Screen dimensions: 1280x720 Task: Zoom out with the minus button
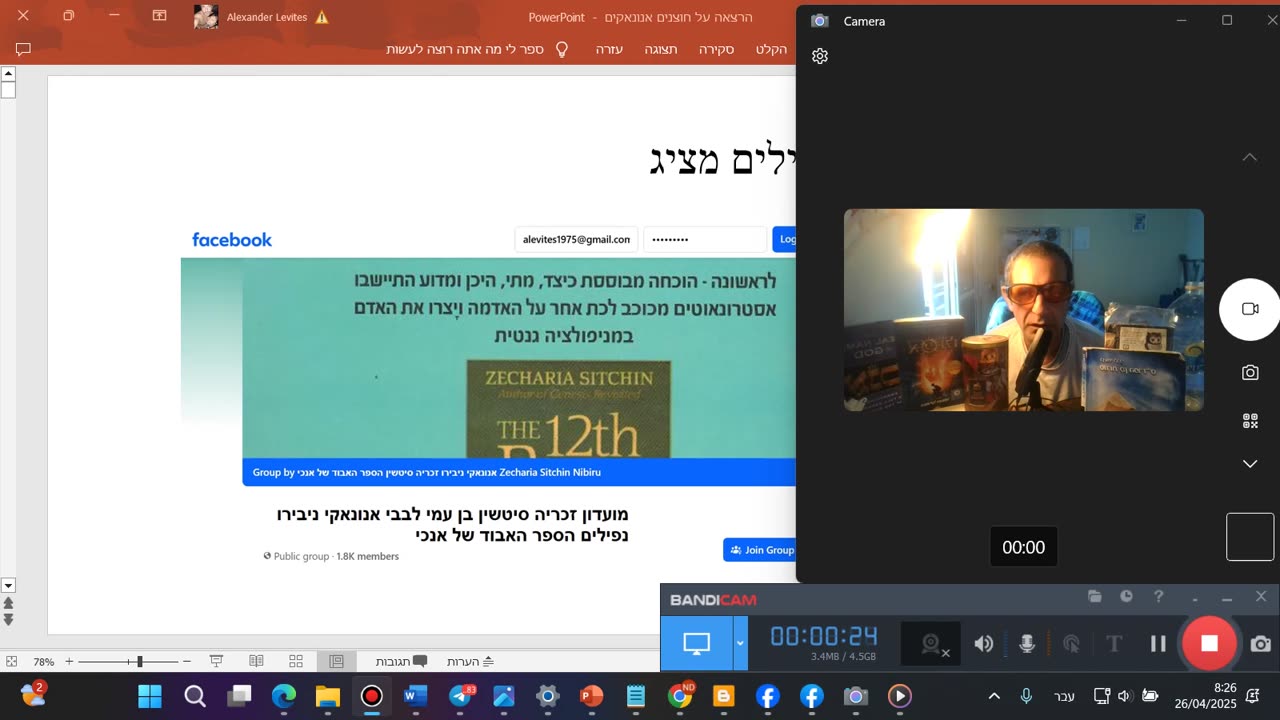[x=186, y=661]
